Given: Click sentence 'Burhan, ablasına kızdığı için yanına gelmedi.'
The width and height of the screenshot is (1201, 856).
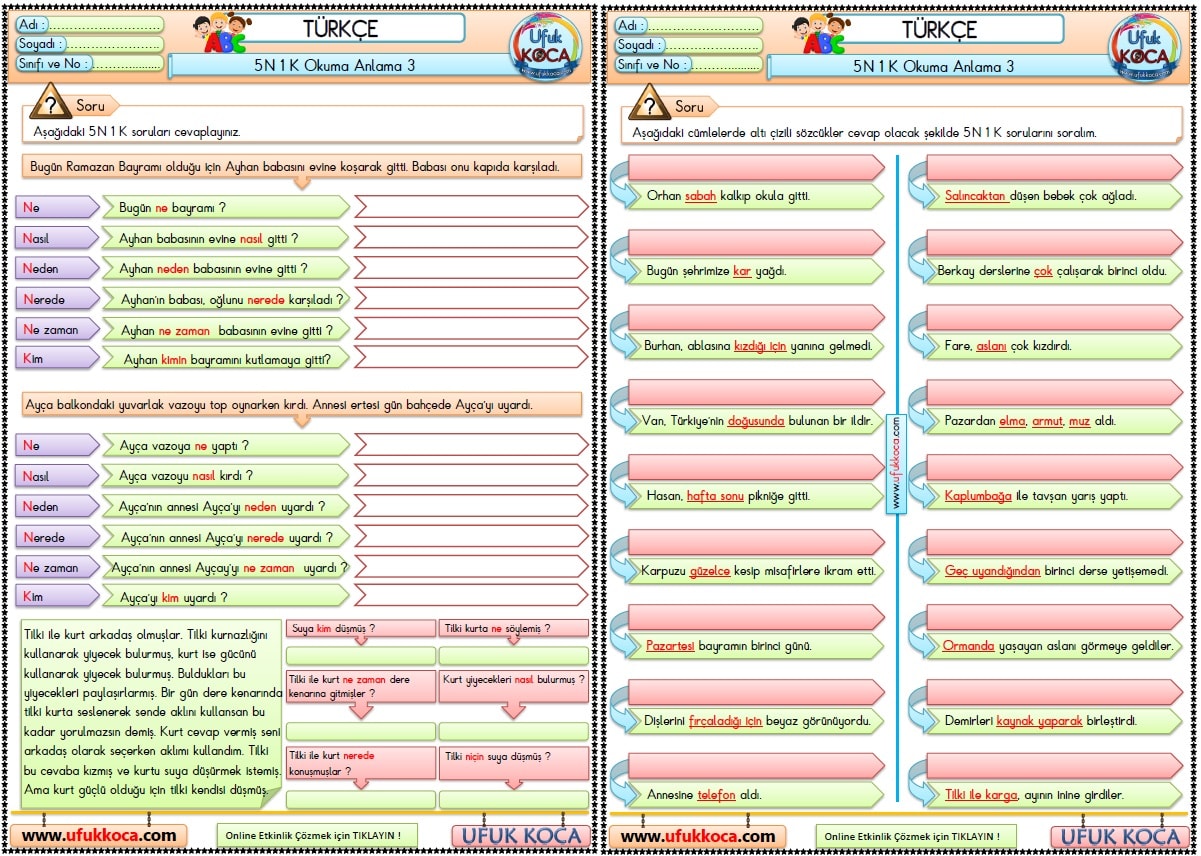Looking at the screenshot, I should pos(756,346).
